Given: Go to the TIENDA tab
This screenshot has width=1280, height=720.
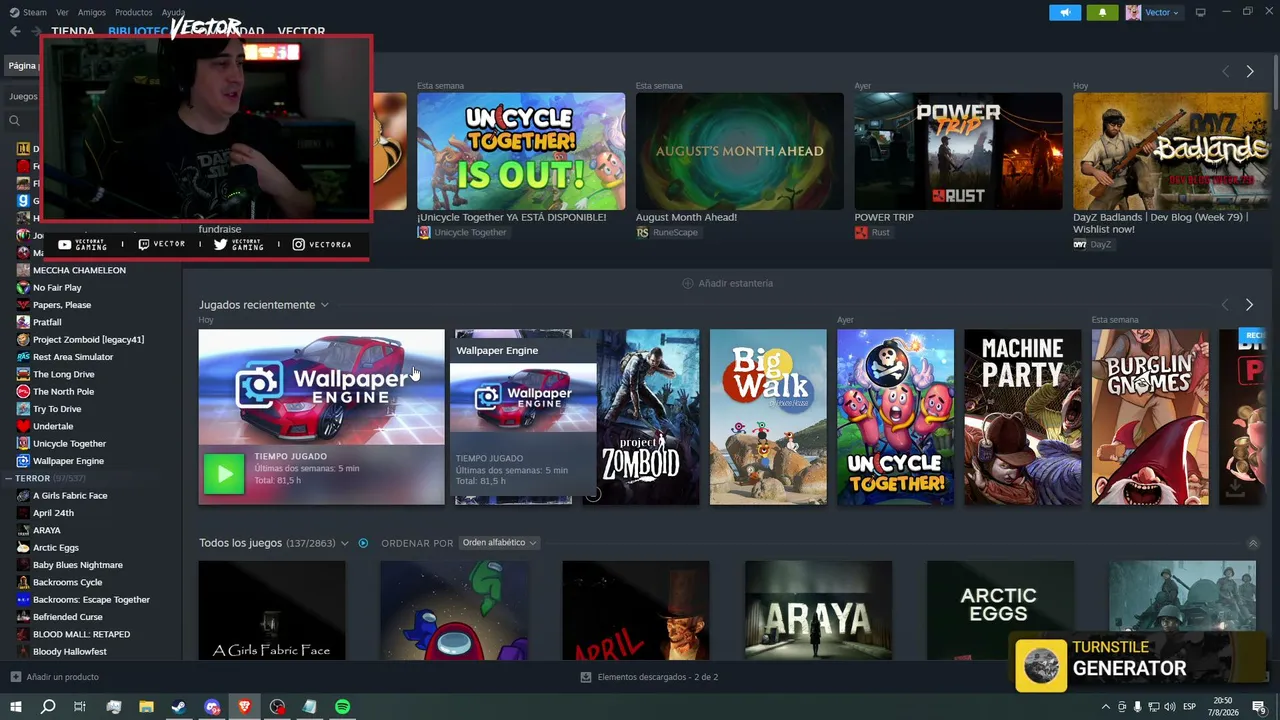Looking at the screenshot, I should (x=73, y=31).
